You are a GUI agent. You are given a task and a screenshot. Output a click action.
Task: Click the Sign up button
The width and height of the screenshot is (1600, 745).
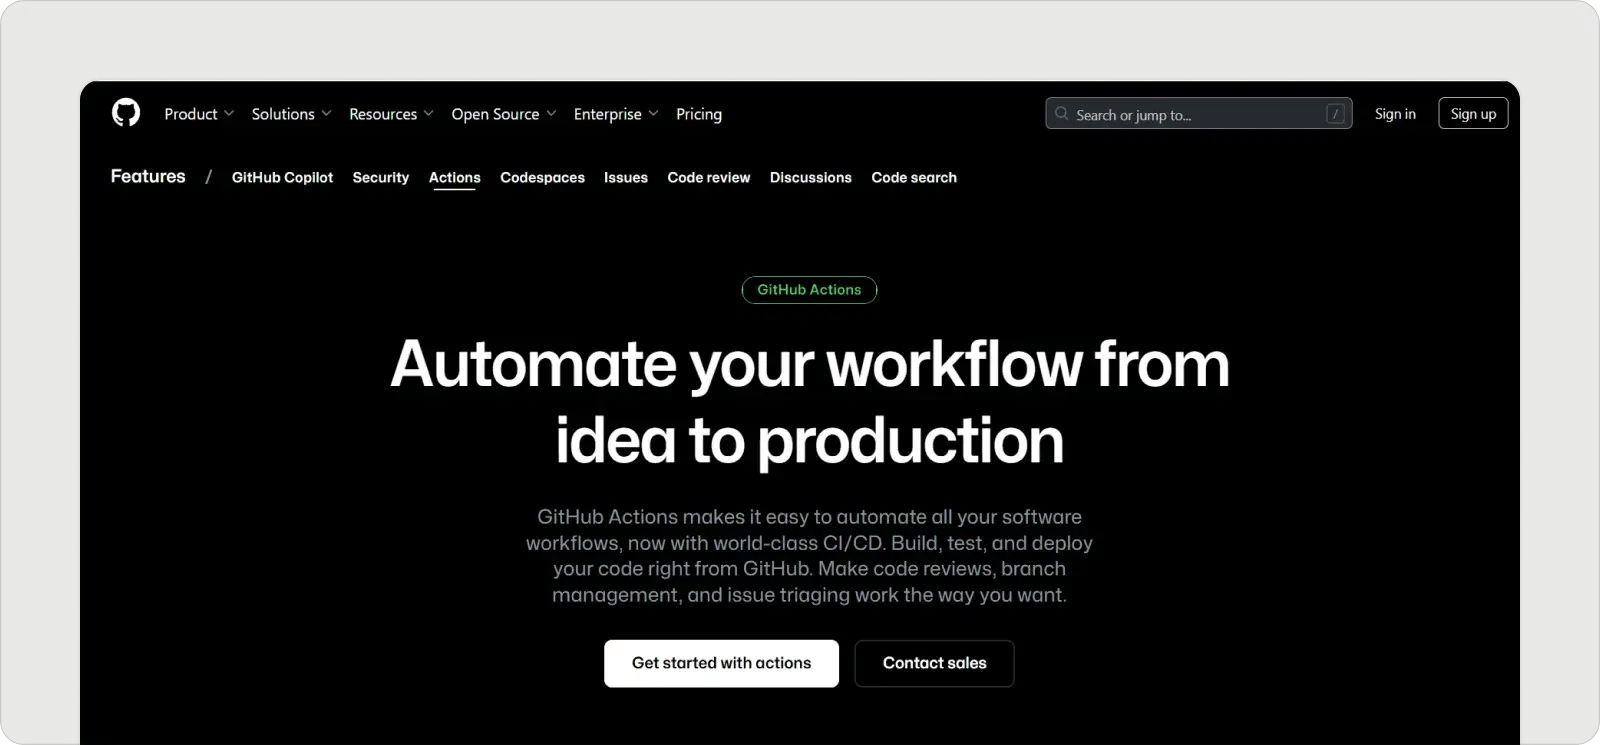(x=1473, y=114)
